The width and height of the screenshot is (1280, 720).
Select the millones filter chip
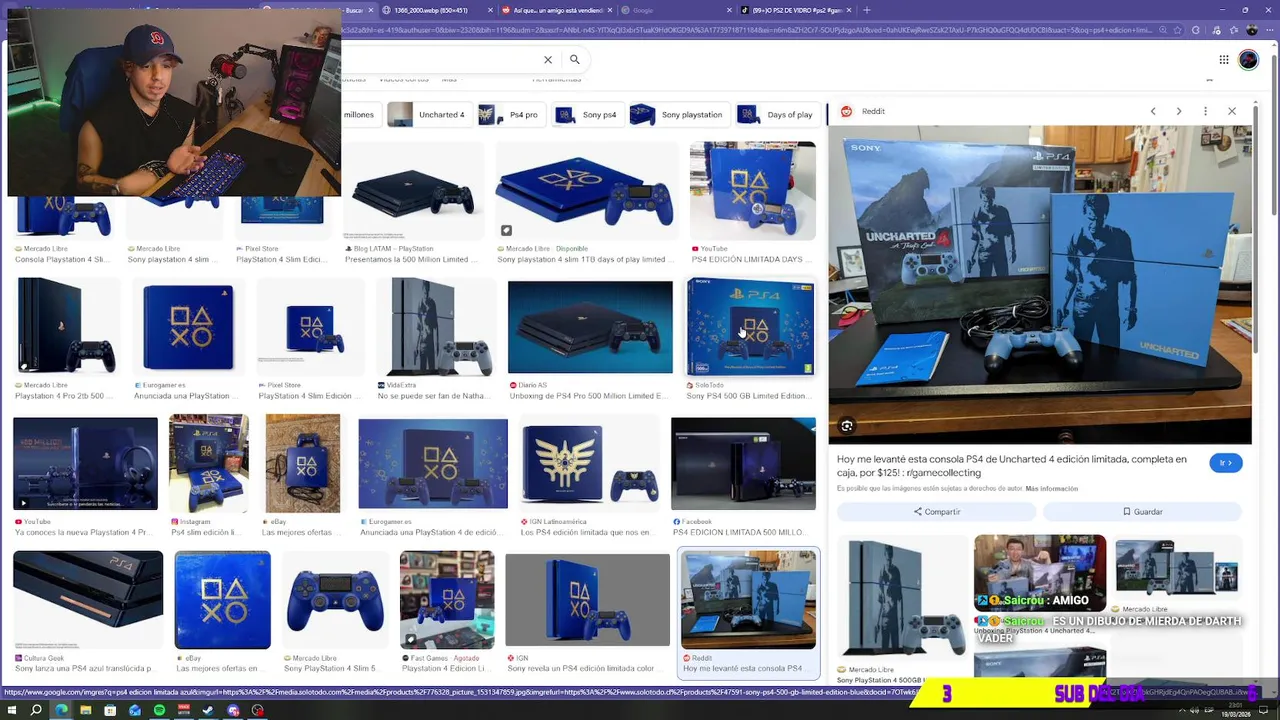[x=359, y=115]
